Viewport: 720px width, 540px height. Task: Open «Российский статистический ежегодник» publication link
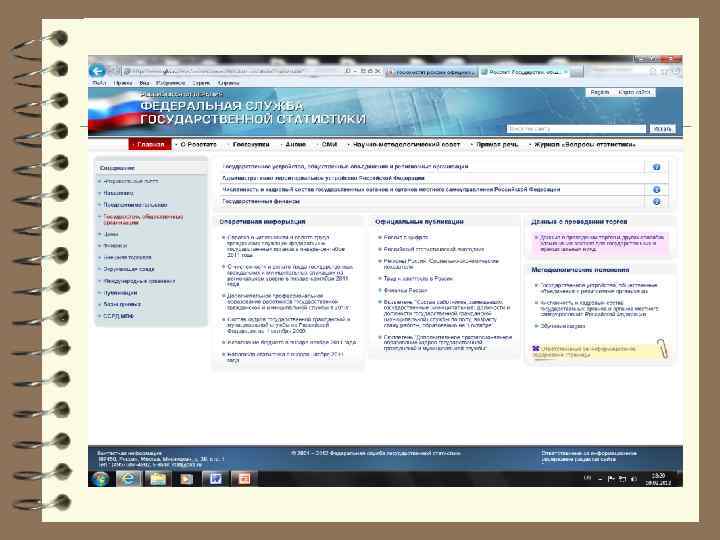point(433,249)
